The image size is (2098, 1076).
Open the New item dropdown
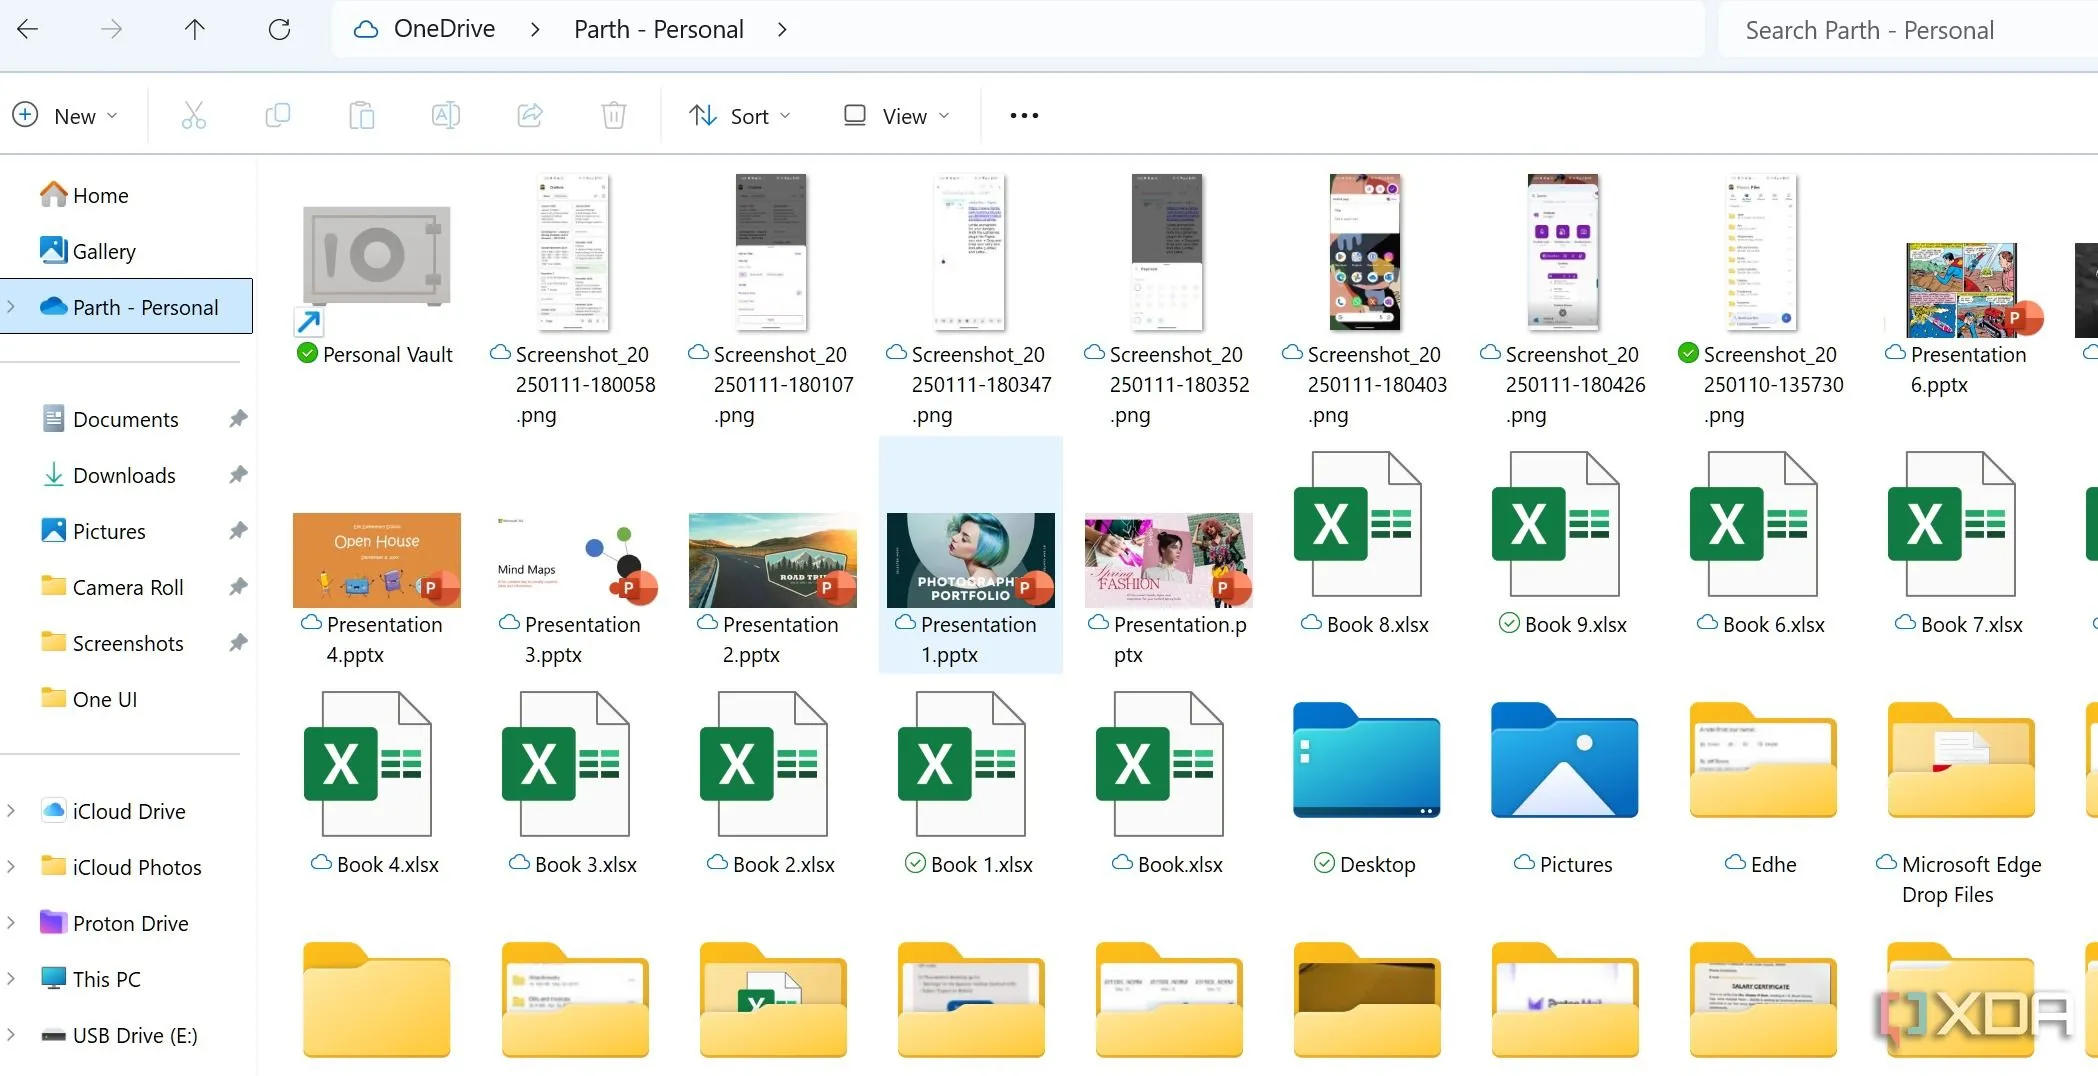66,116
